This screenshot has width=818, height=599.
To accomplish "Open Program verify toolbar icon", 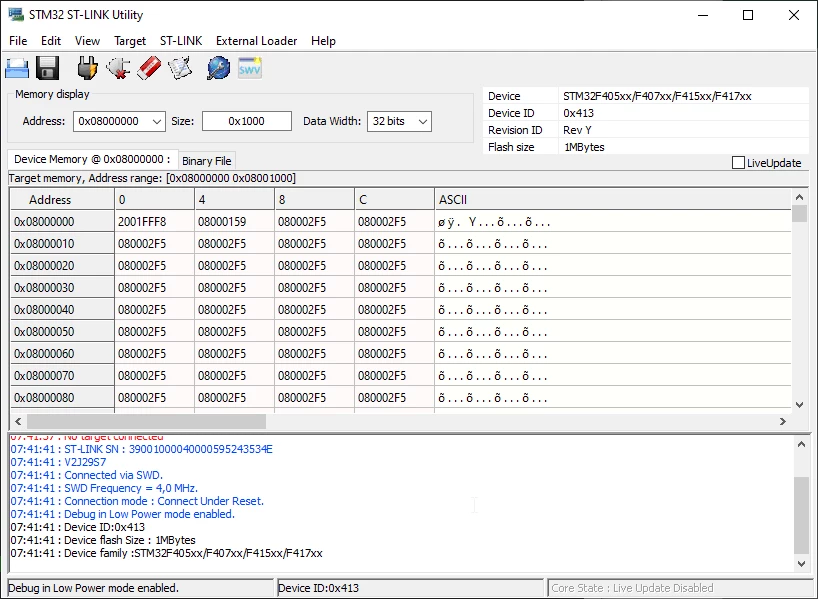I will tap(180, 68).
